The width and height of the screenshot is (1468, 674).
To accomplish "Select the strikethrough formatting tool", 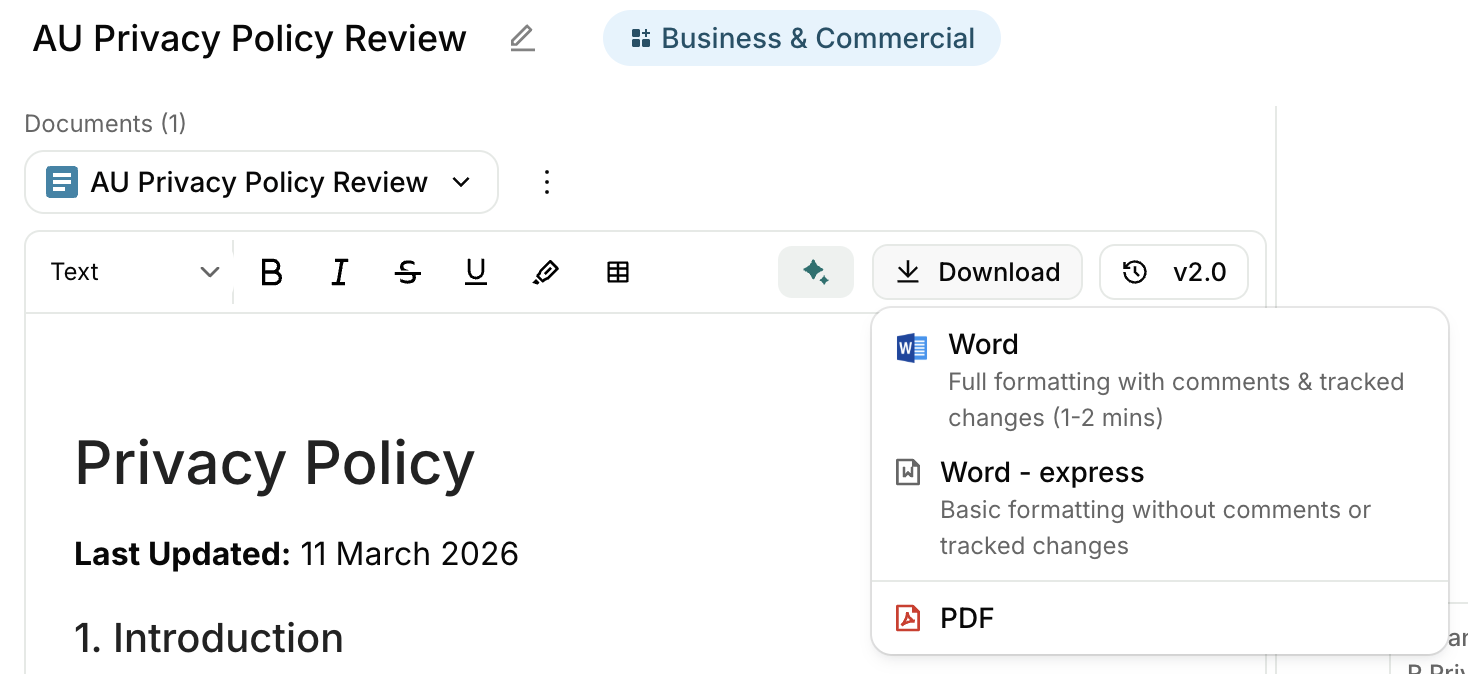I will pos(407,271).
